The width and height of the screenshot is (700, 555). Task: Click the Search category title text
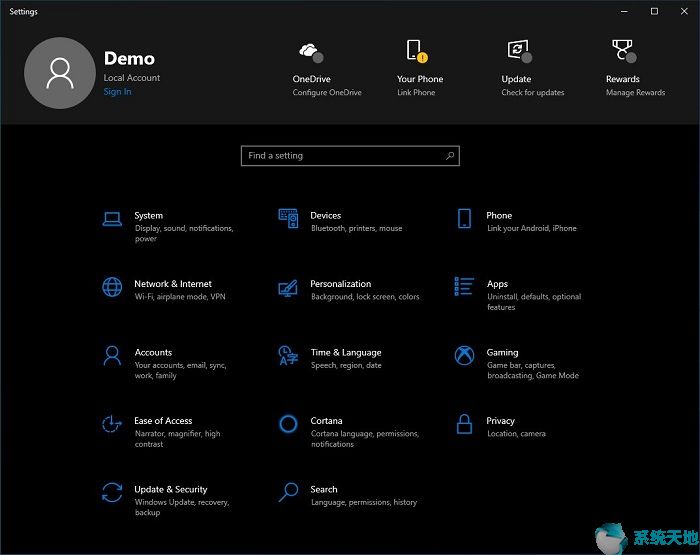coord(324,489)
